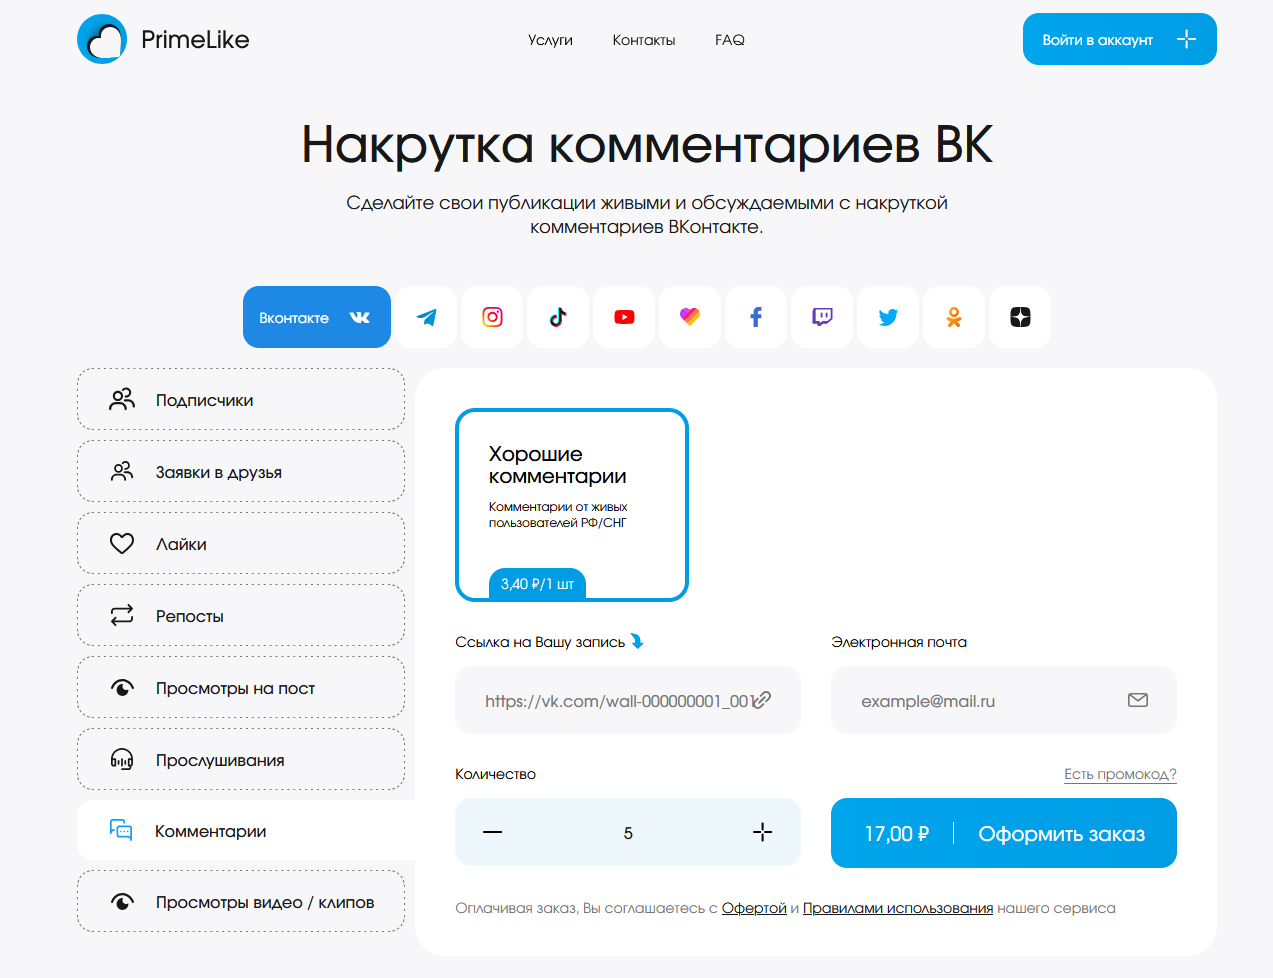Focus the VK post link input field

coord(628,700)
